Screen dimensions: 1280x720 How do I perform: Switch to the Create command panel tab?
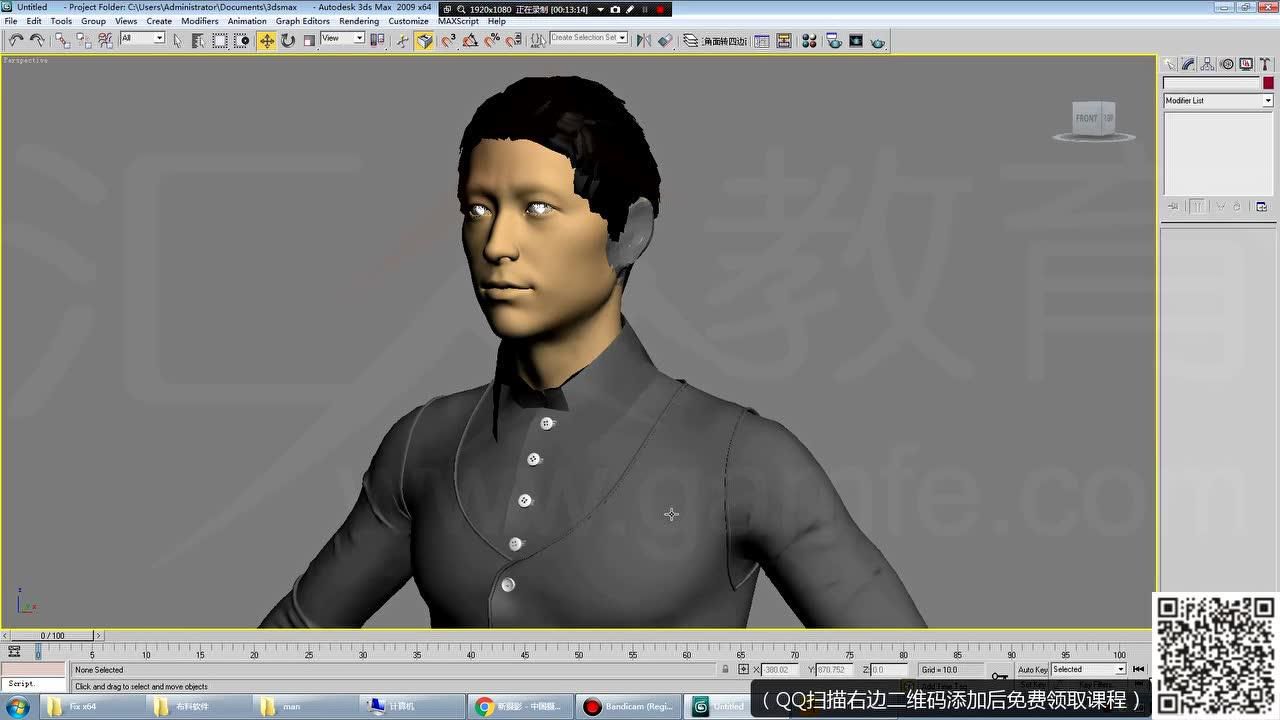1170,64
